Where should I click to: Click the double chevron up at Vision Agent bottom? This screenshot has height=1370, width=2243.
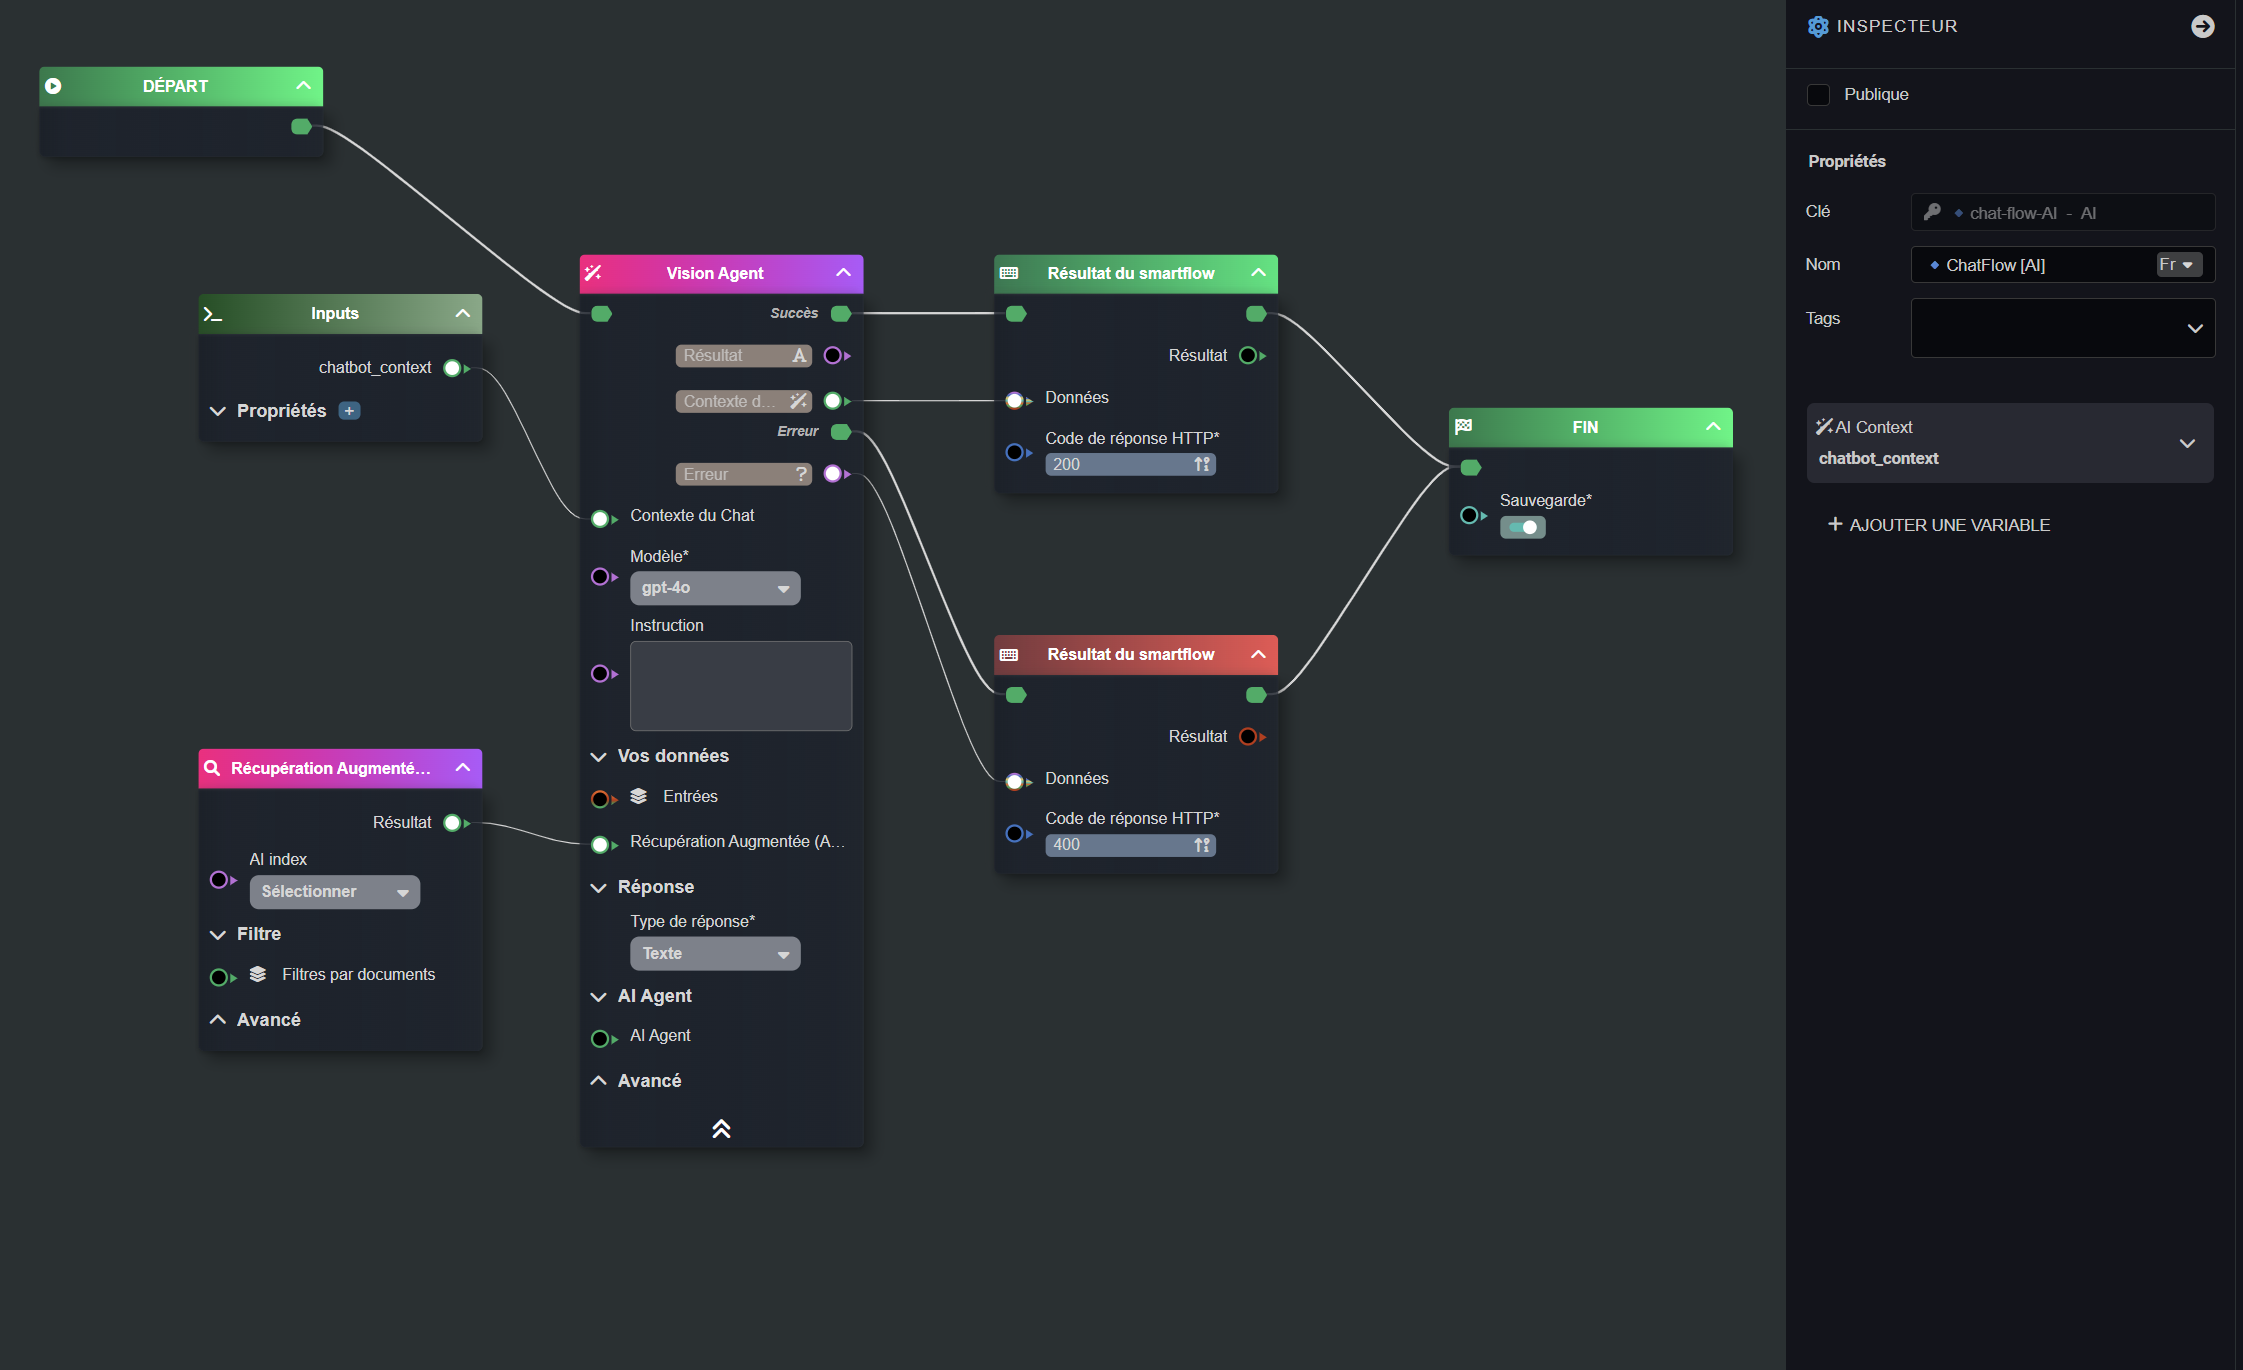(x=721, y=1129)
